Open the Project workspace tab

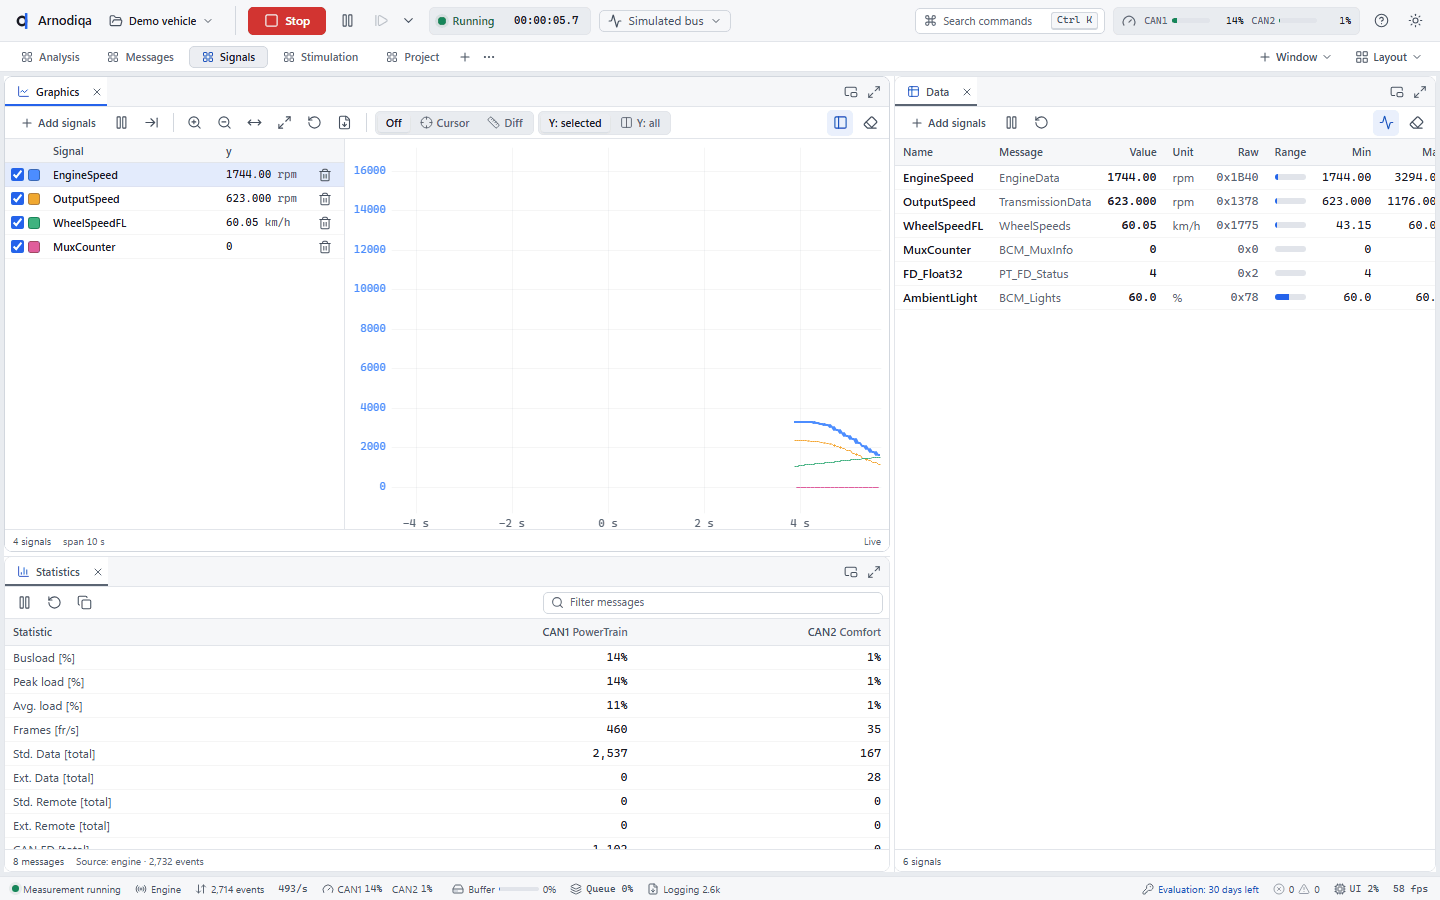point(413,57)
